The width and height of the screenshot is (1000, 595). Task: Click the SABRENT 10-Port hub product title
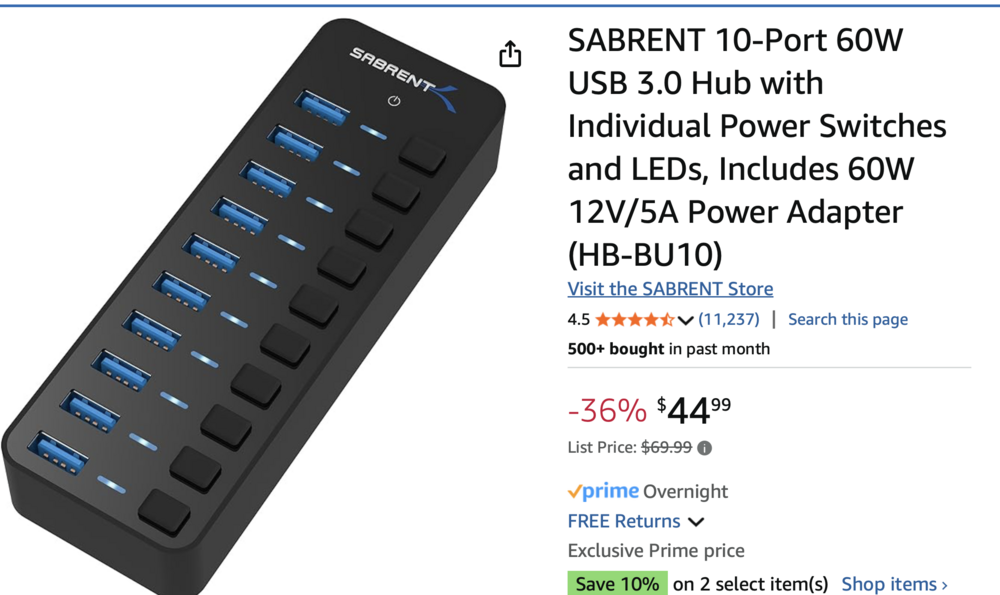[x=757, y=148]
